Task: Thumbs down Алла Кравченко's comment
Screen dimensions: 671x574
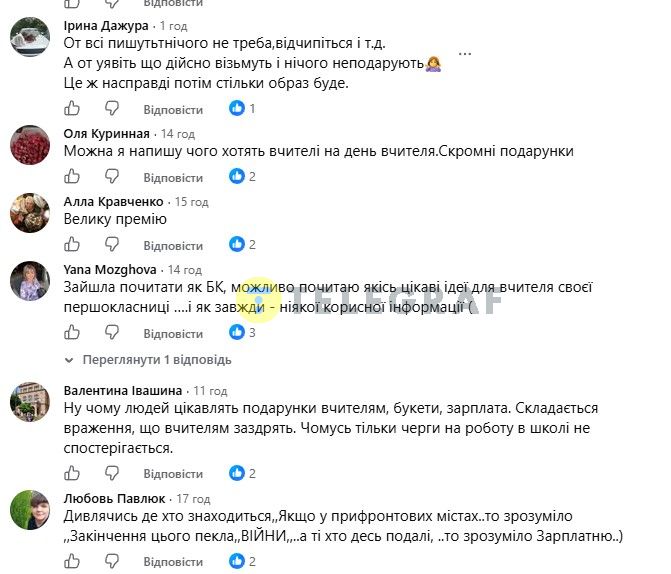Action: pyautogui.click(x=112, y=244)
